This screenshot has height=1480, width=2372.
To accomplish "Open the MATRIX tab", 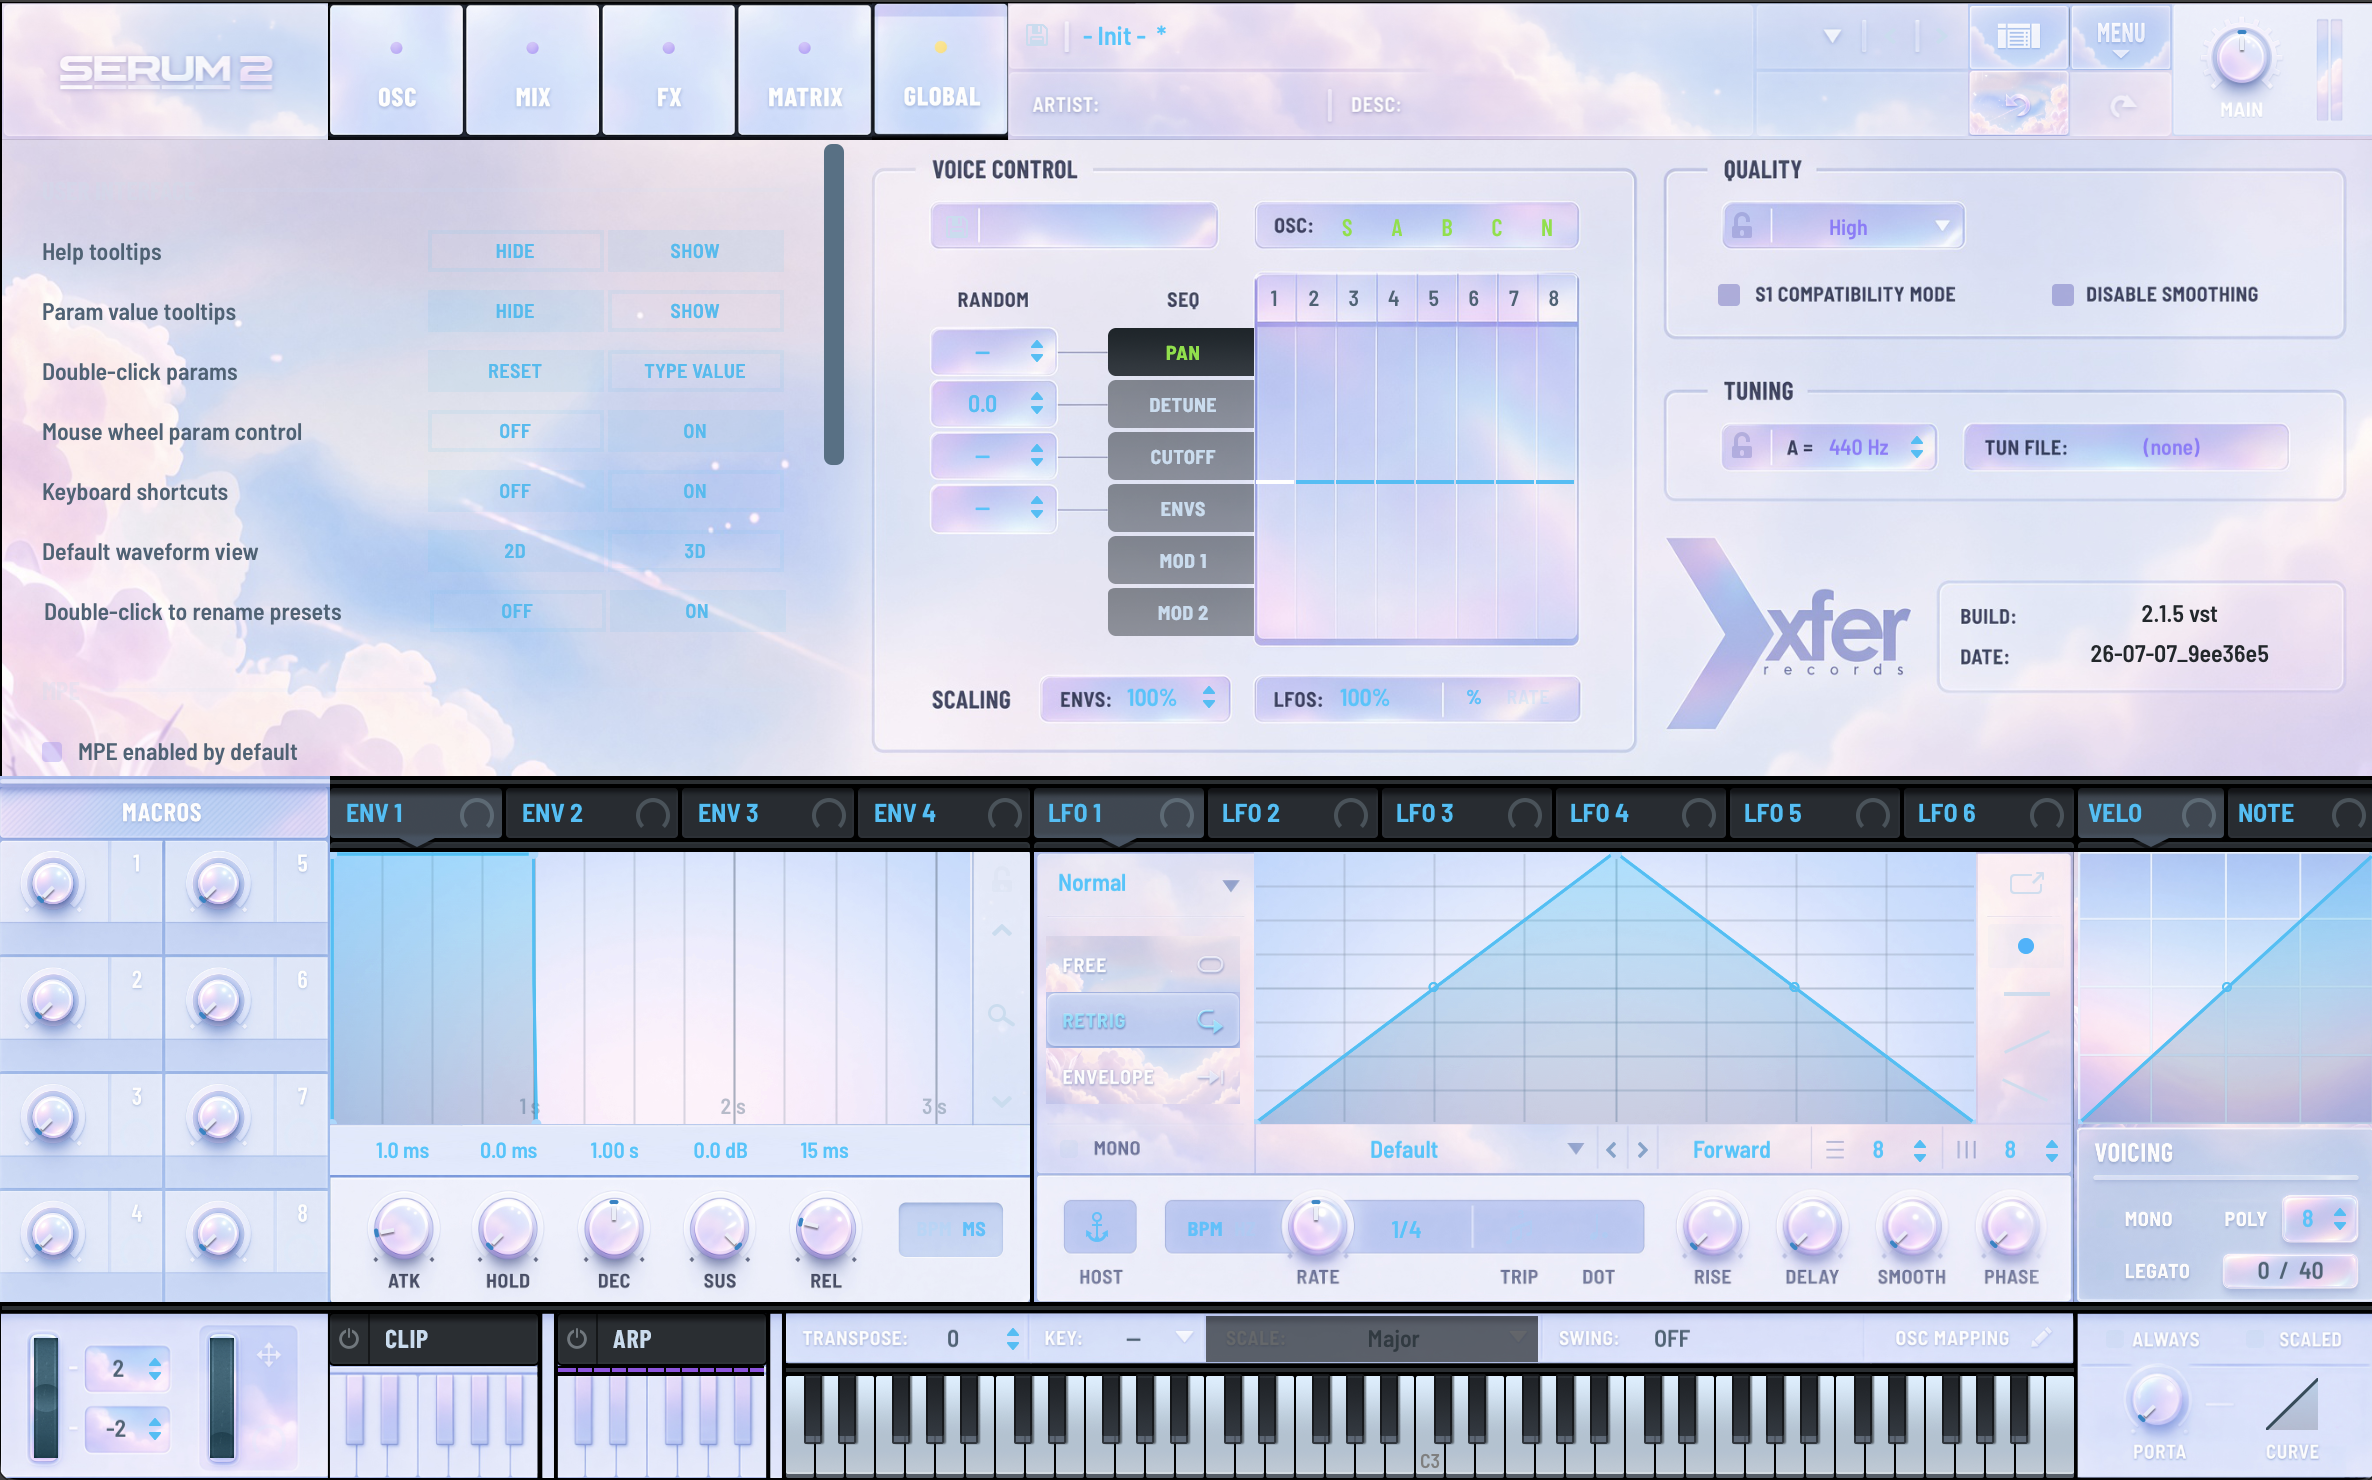I will [x=804, y=69].
